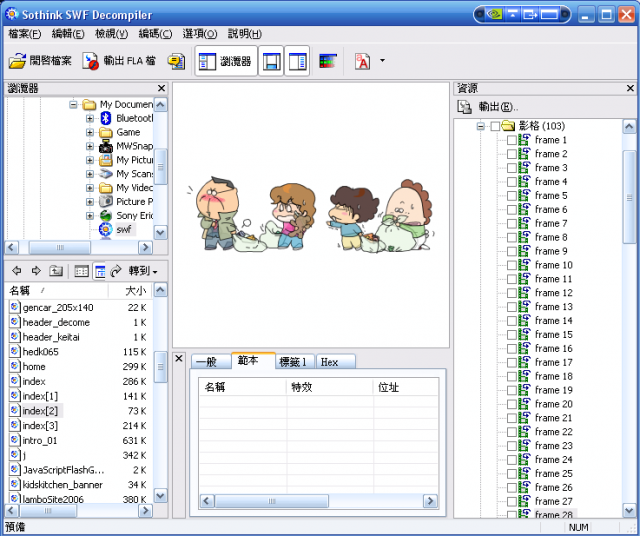This screenshot has width=640, height=536.
Task: Expand the My Videos folder node
Action: tap(90, 188)
